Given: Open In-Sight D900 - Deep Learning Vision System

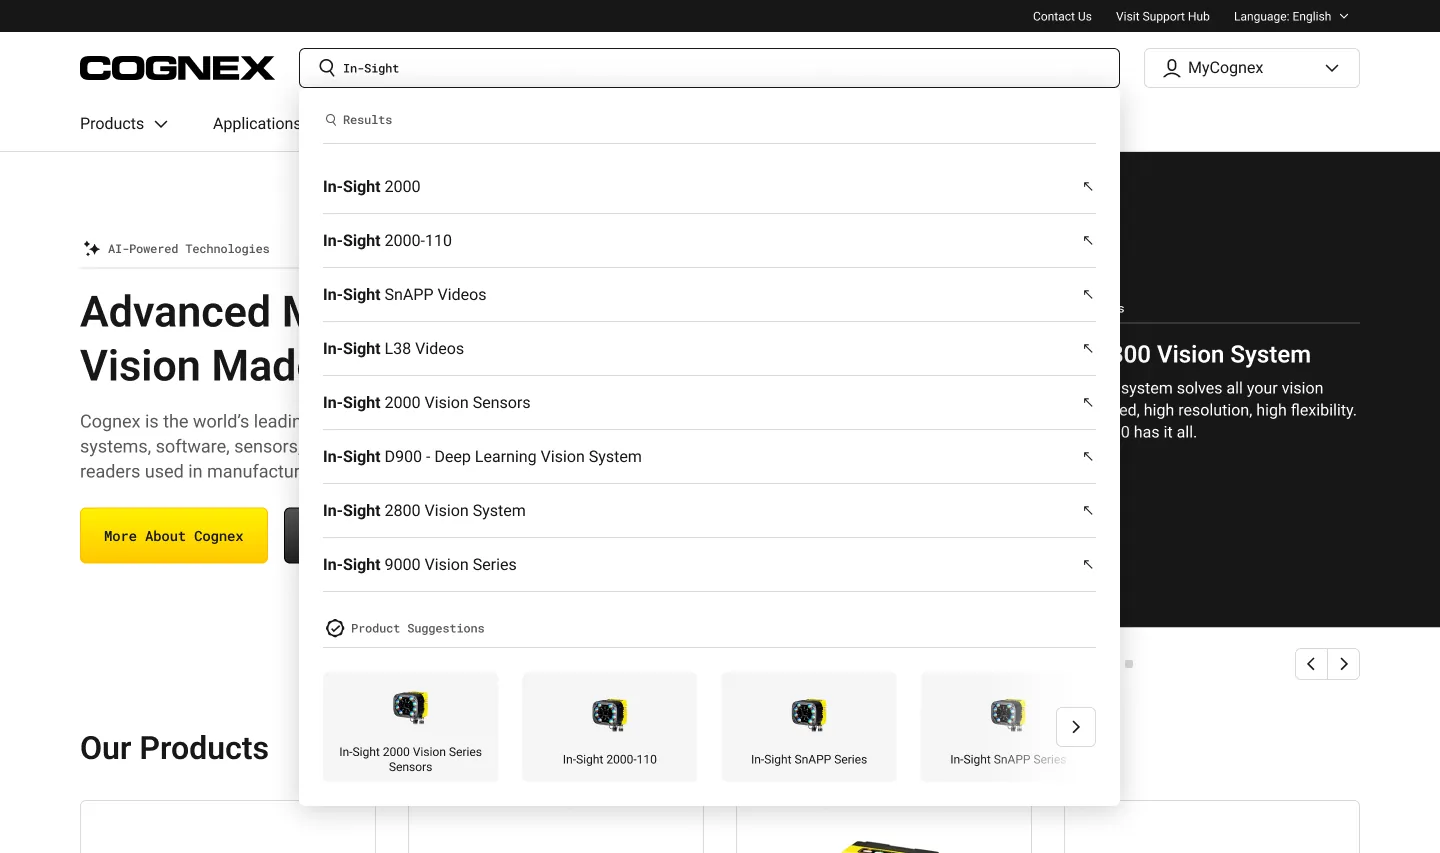Looking at the screenshot, I should point(709,456).
